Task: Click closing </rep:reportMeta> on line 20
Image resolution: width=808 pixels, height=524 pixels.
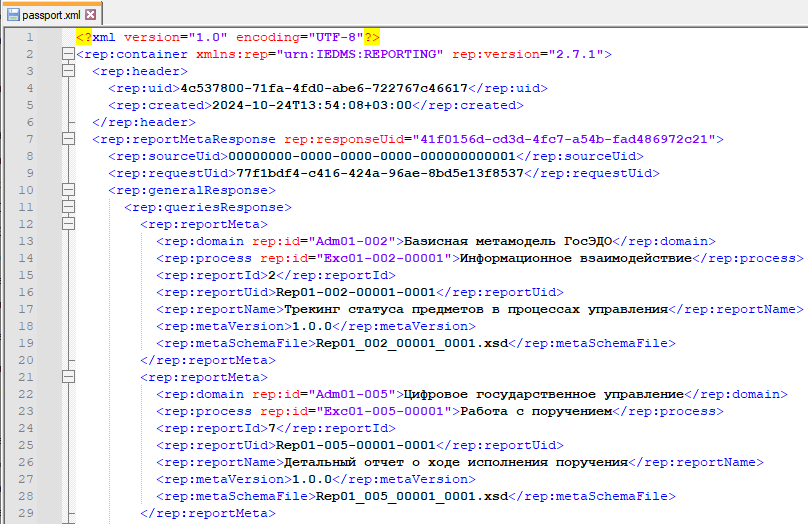Action: 208,360
